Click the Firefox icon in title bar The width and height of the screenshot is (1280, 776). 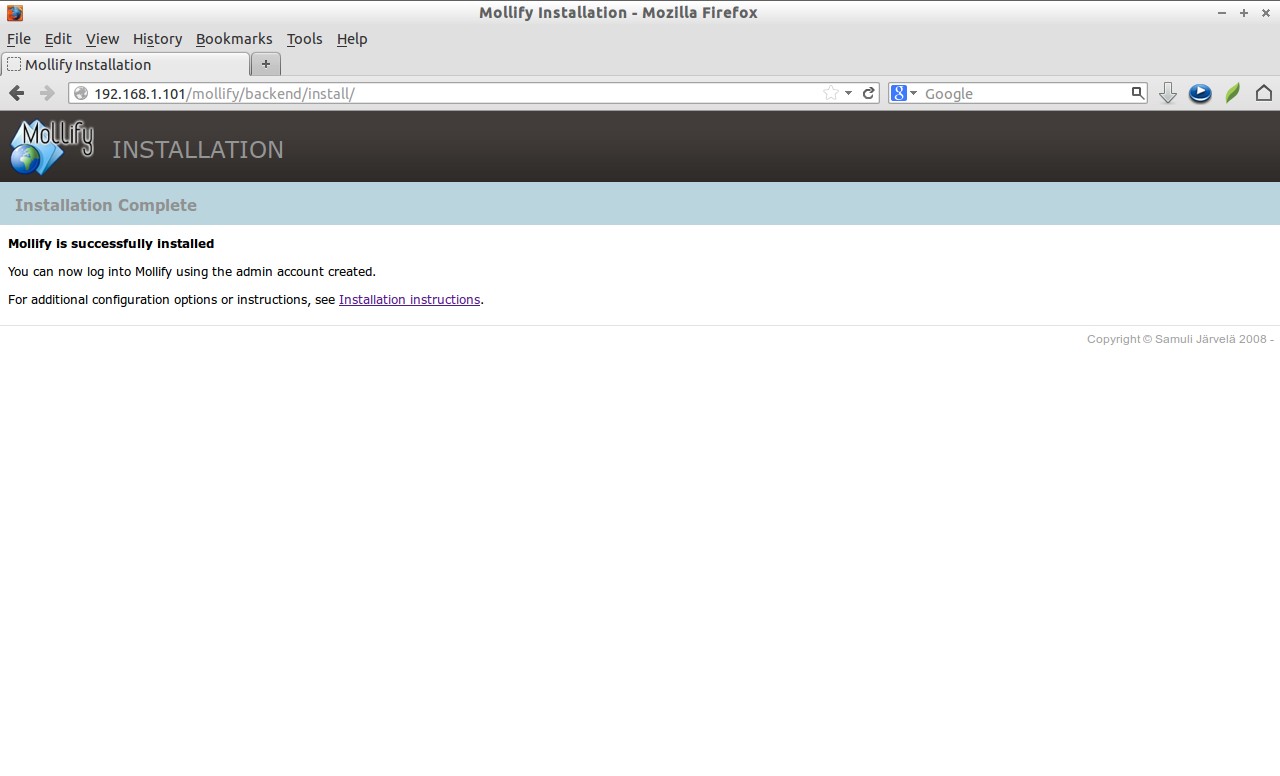click(x=14, y=13)
